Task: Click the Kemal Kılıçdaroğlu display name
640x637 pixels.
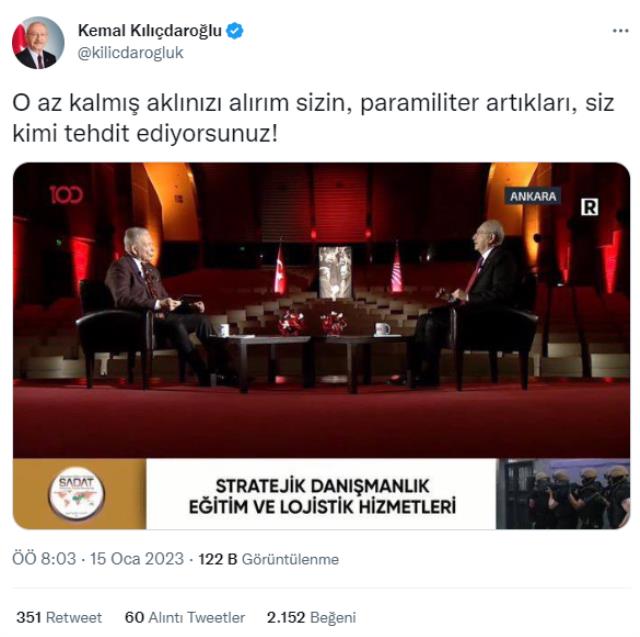Action: click(x=149, y=31)
